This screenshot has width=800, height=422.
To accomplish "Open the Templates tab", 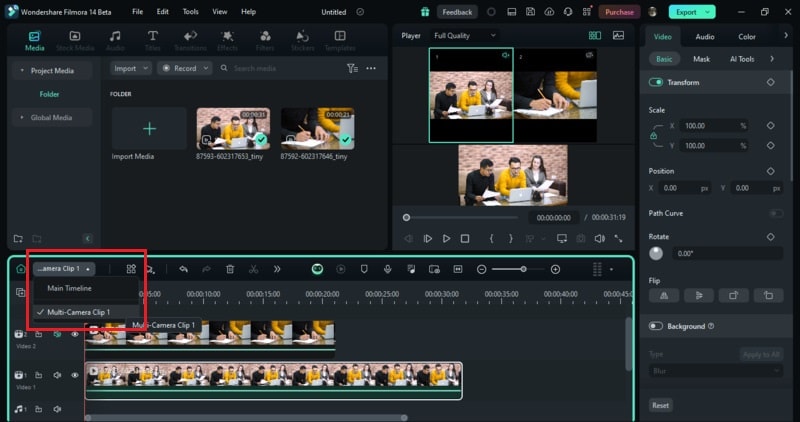I will tap(340, 40).
